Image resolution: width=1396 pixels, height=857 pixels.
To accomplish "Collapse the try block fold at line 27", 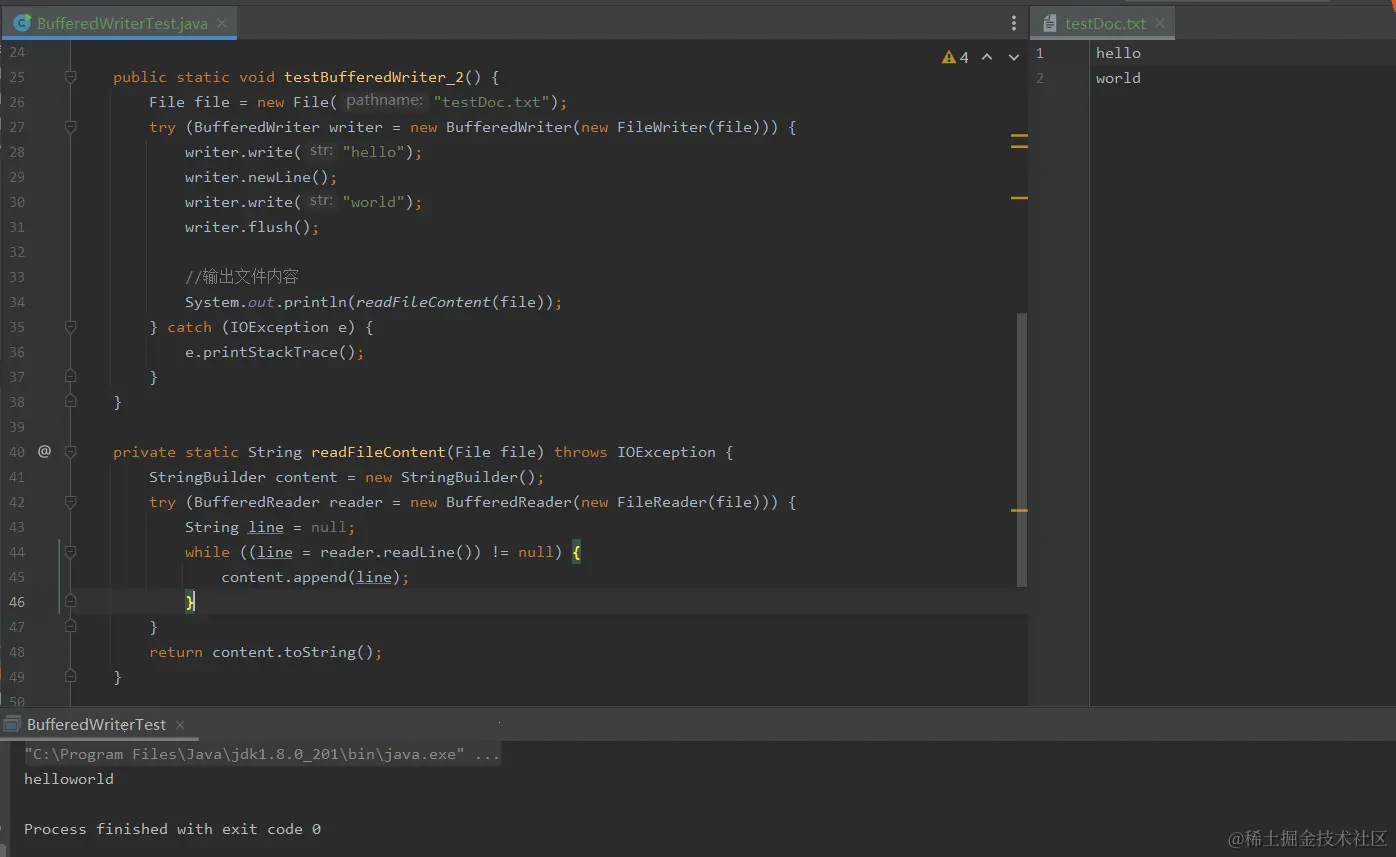I will 70,127.
